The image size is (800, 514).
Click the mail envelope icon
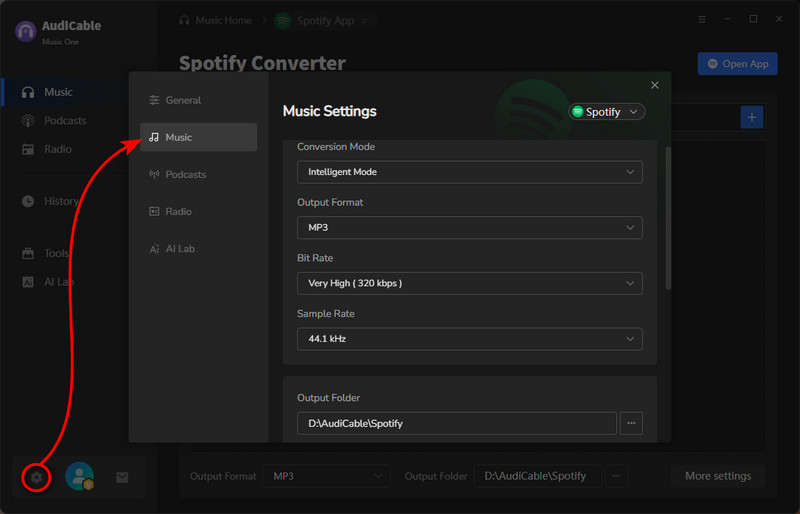click(122, 477)
